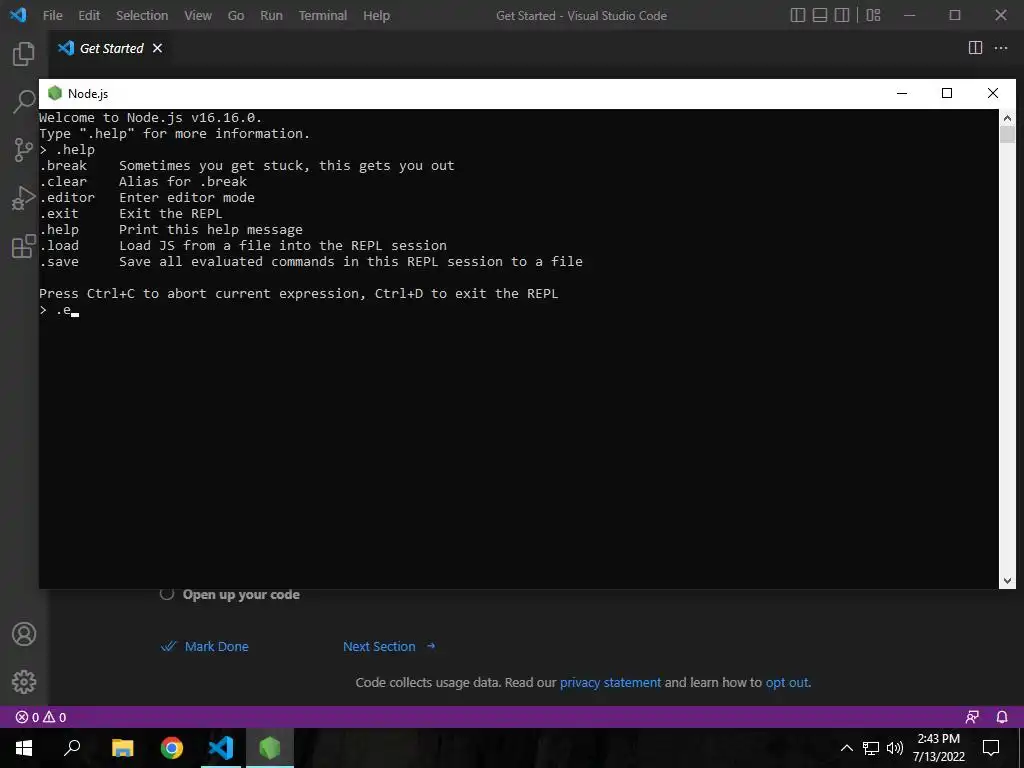Screen dimensions: 1024x768
Task: Open the Edit menu
Action: click(x=89, y=15)
